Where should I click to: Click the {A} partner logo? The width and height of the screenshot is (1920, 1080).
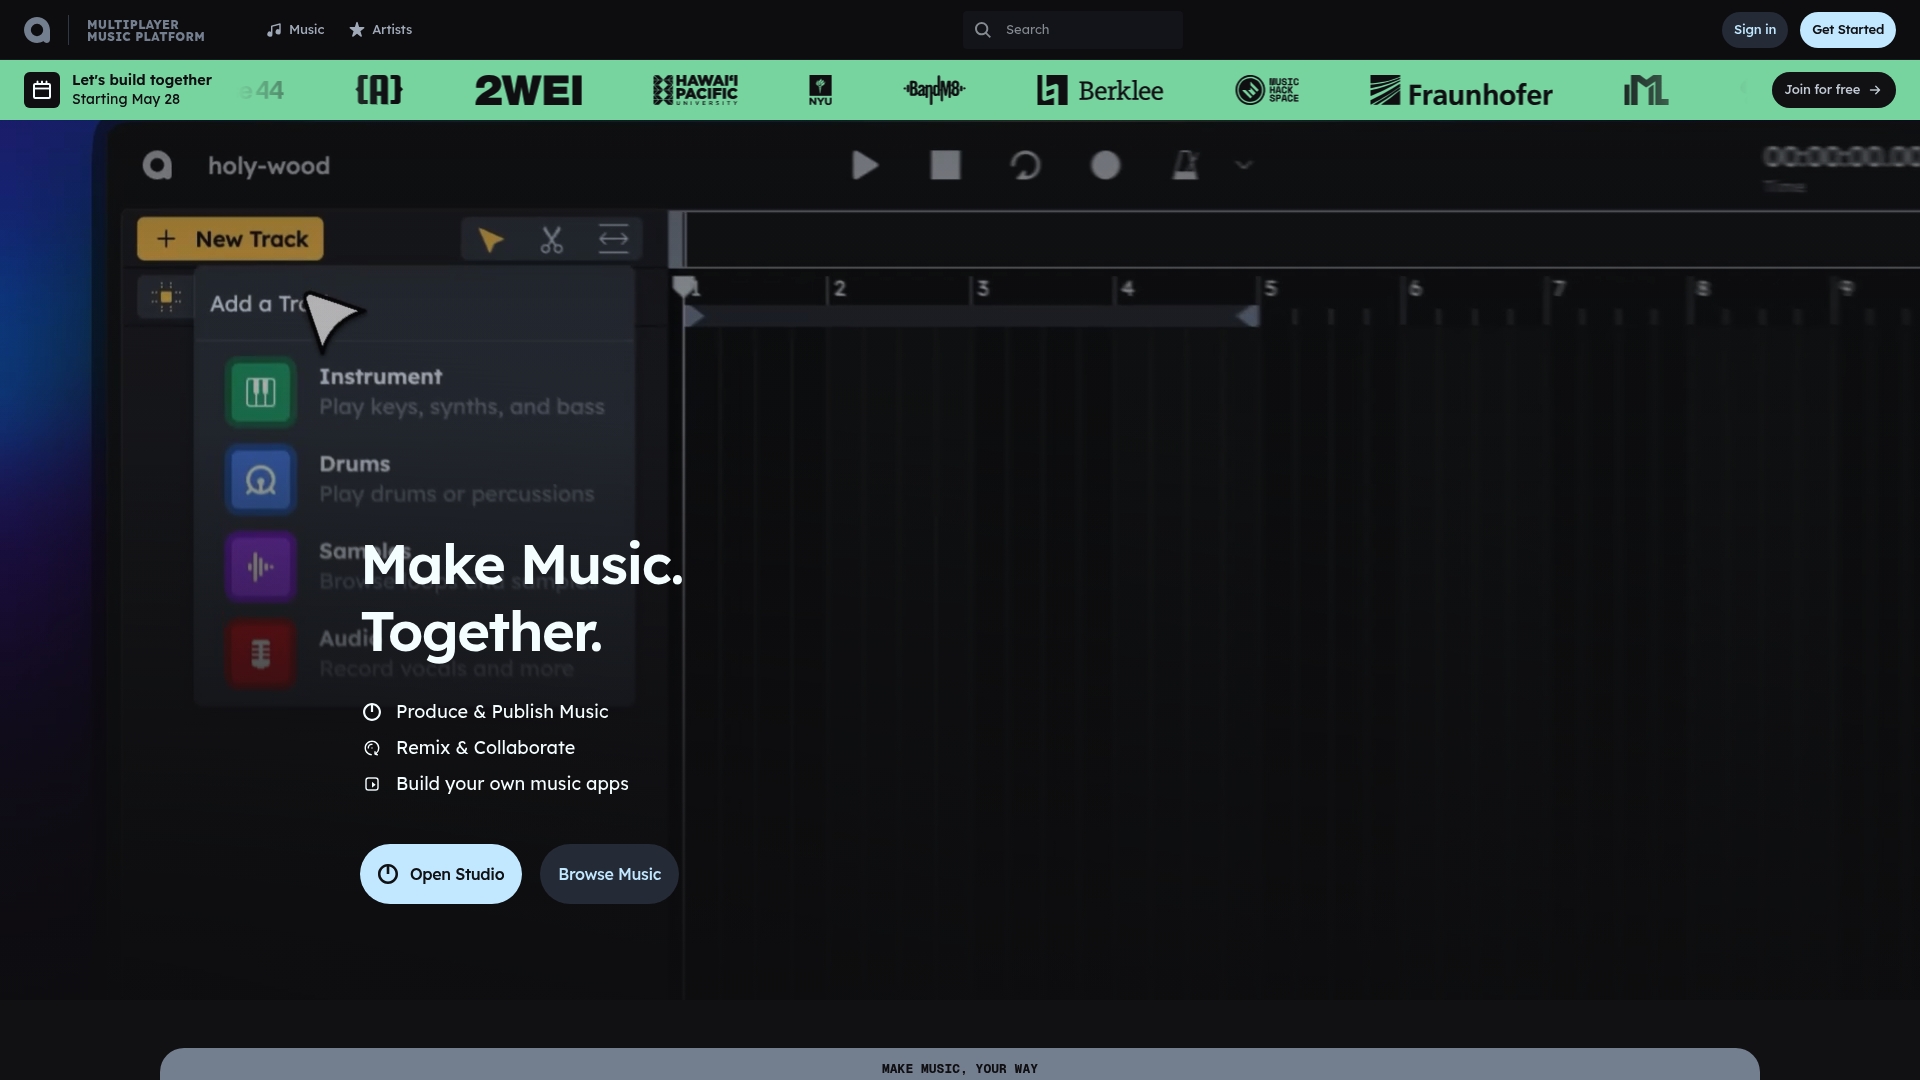(379, 90)
